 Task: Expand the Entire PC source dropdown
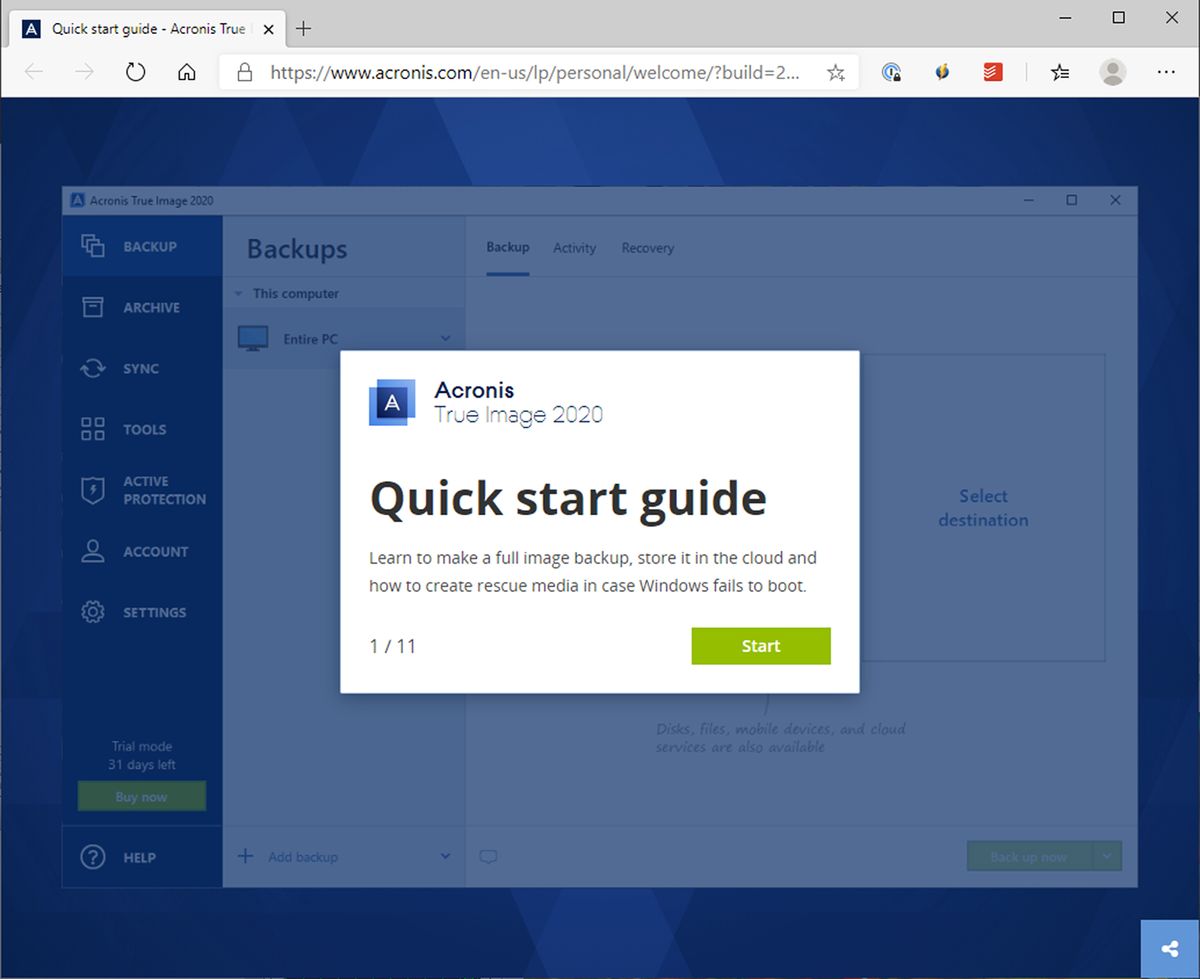pos(444,338)
